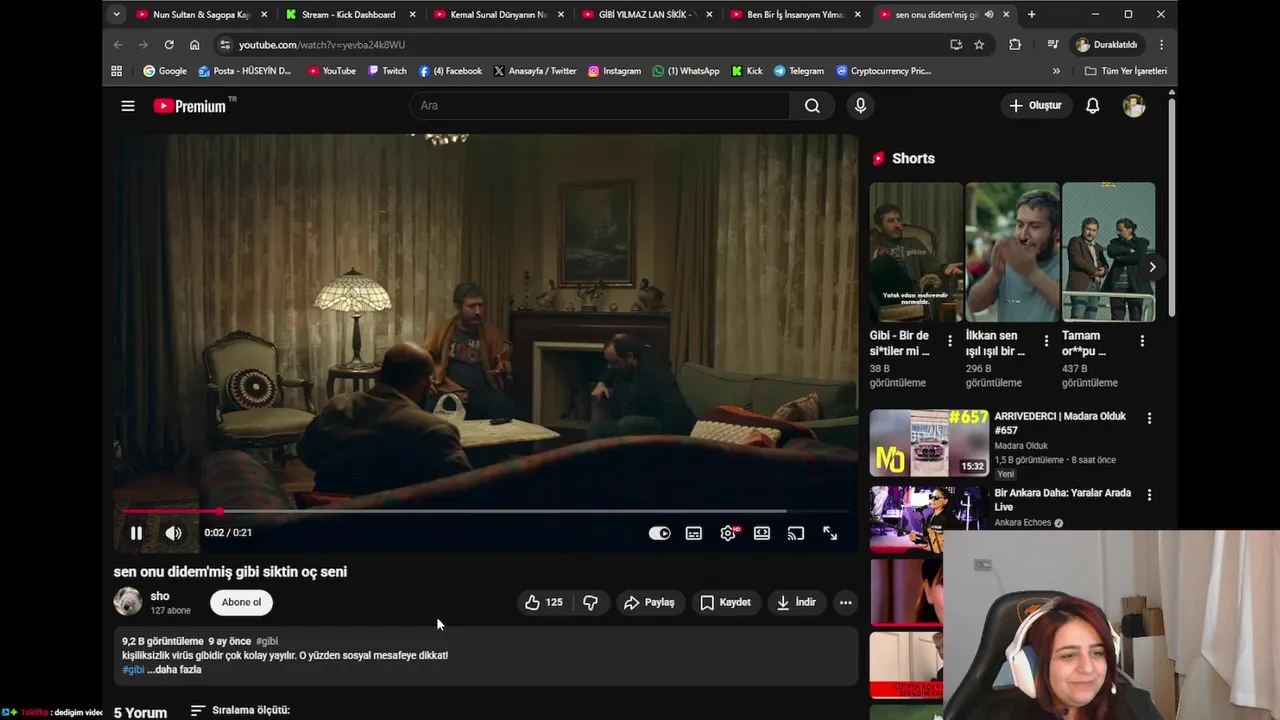
Task: Switch to theater mode
Action: (x=762, y=533)
